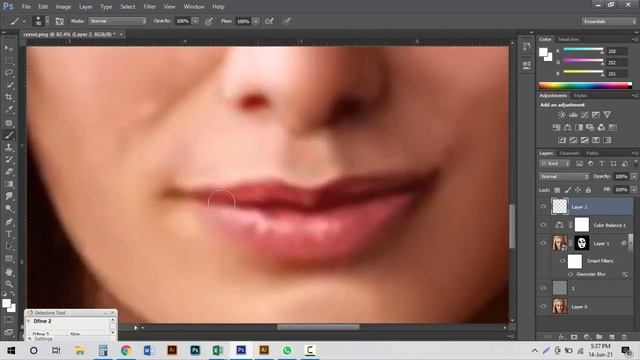Select the Clone Stamp tool
The width and height of the screenshot is (640, 360).
pyautogui.click(x=9, y=147)
